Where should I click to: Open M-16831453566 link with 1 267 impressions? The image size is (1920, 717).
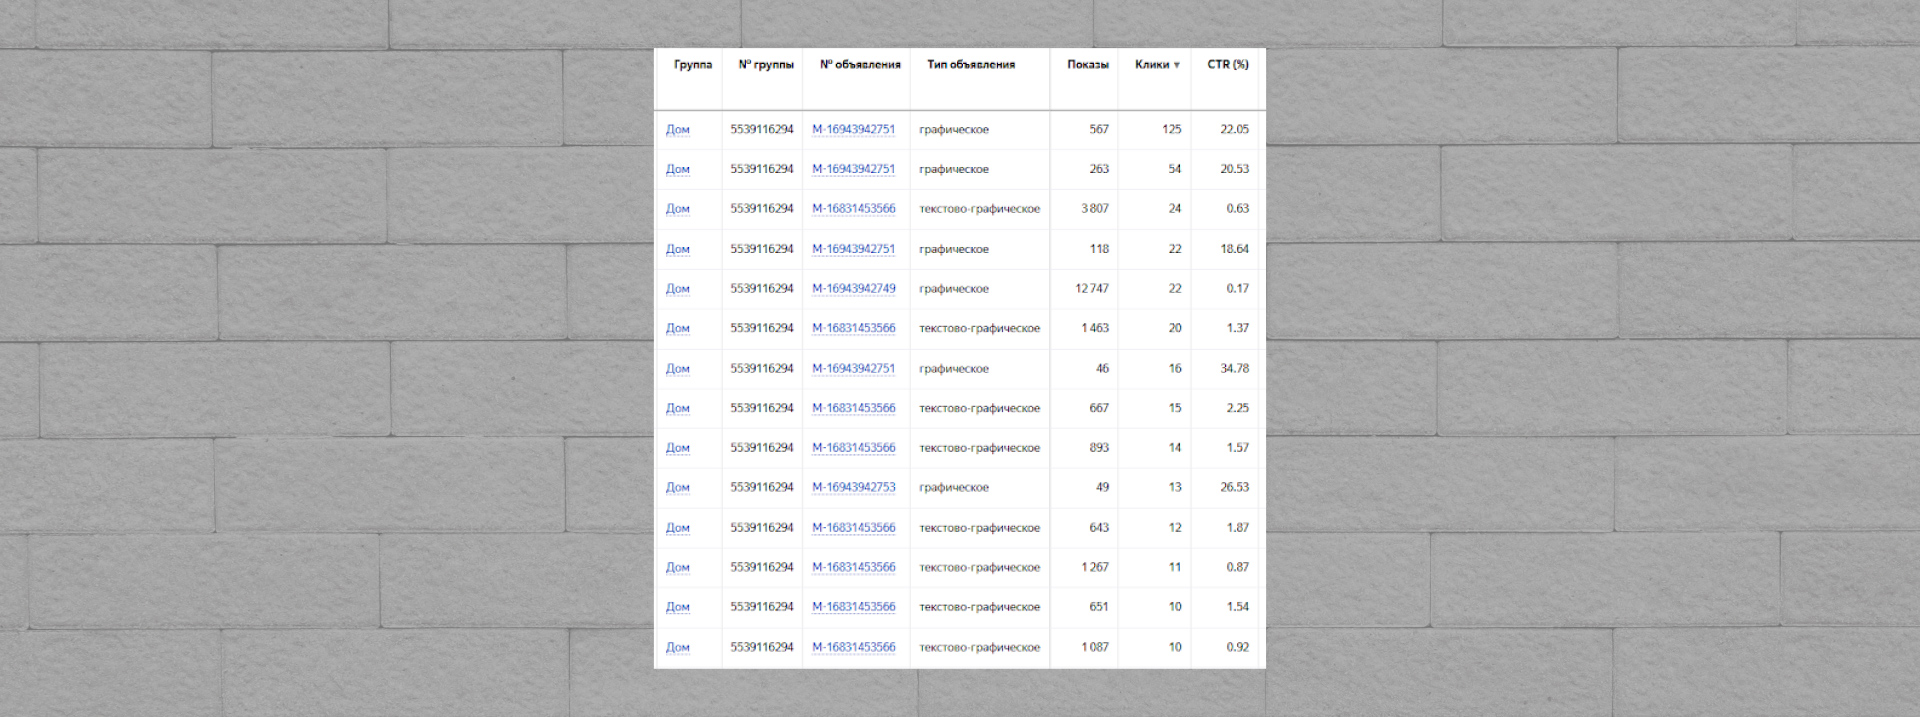tap(853, 568)
